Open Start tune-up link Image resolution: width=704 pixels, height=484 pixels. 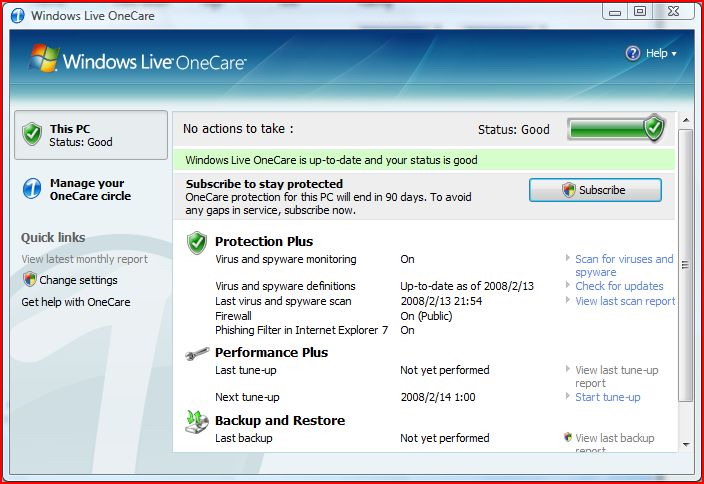tap(607, 397)
